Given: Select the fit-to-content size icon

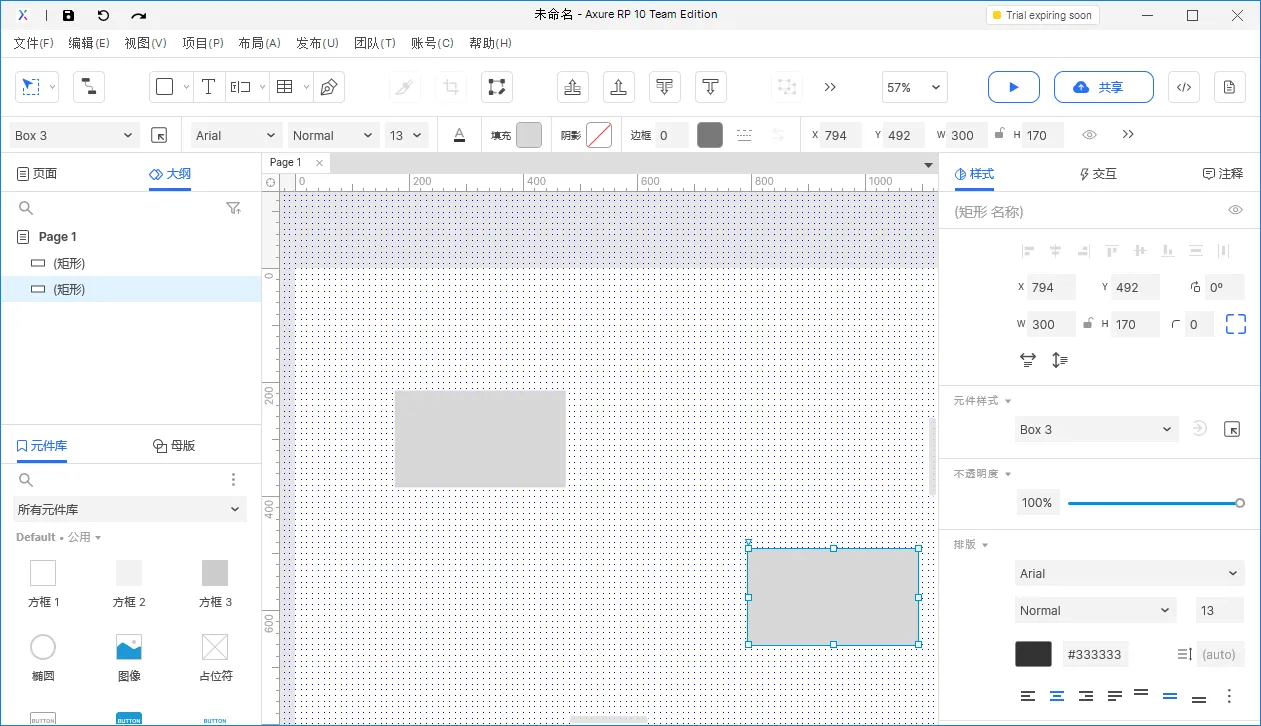Looking at the screenshot, I should [x=1236, y=324].
